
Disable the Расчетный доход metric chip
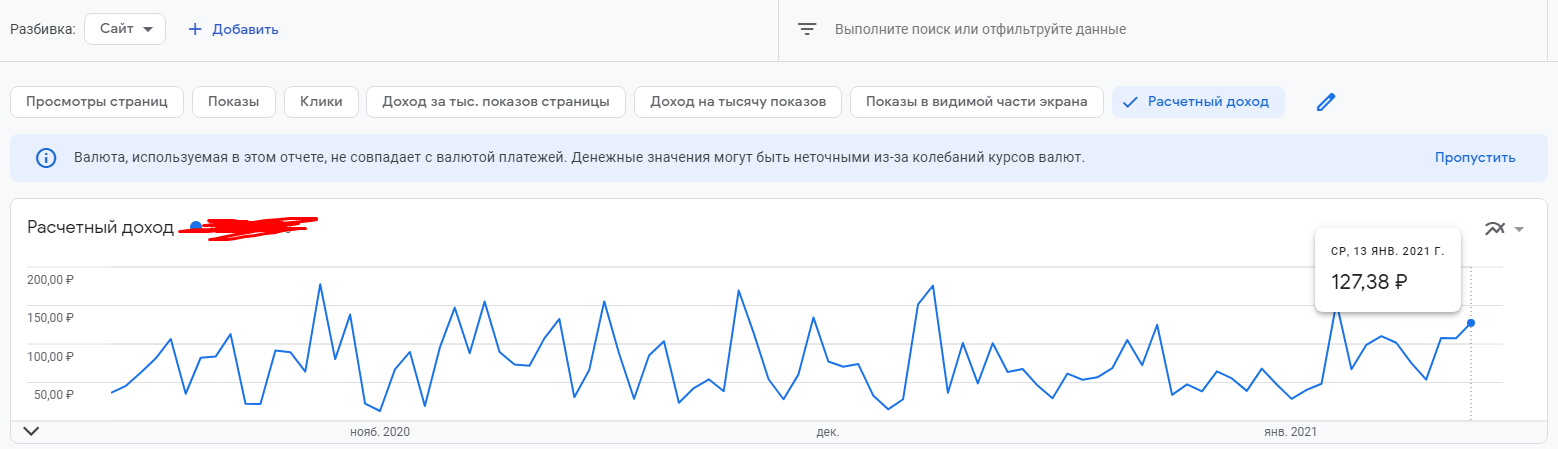point(1198,102)
